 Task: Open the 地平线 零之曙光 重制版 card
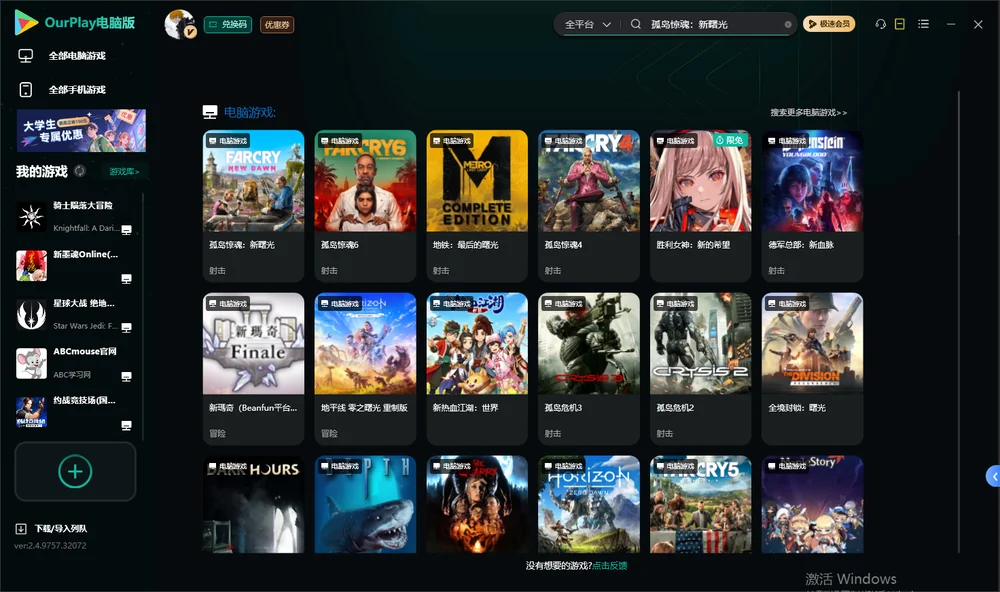tap(365, 368)
